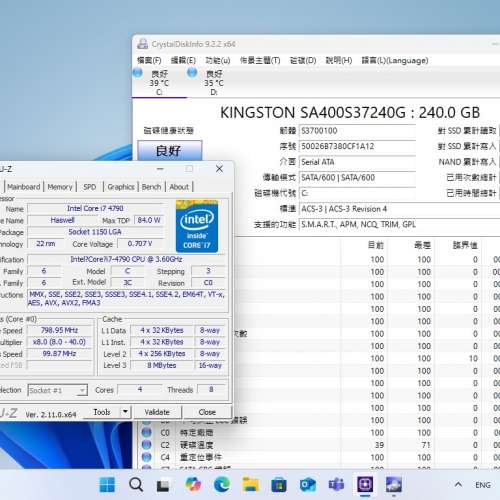Switch to CrystalDiskInfo via its taskbar icon
The image size is (500, 500).
[394, 485]
